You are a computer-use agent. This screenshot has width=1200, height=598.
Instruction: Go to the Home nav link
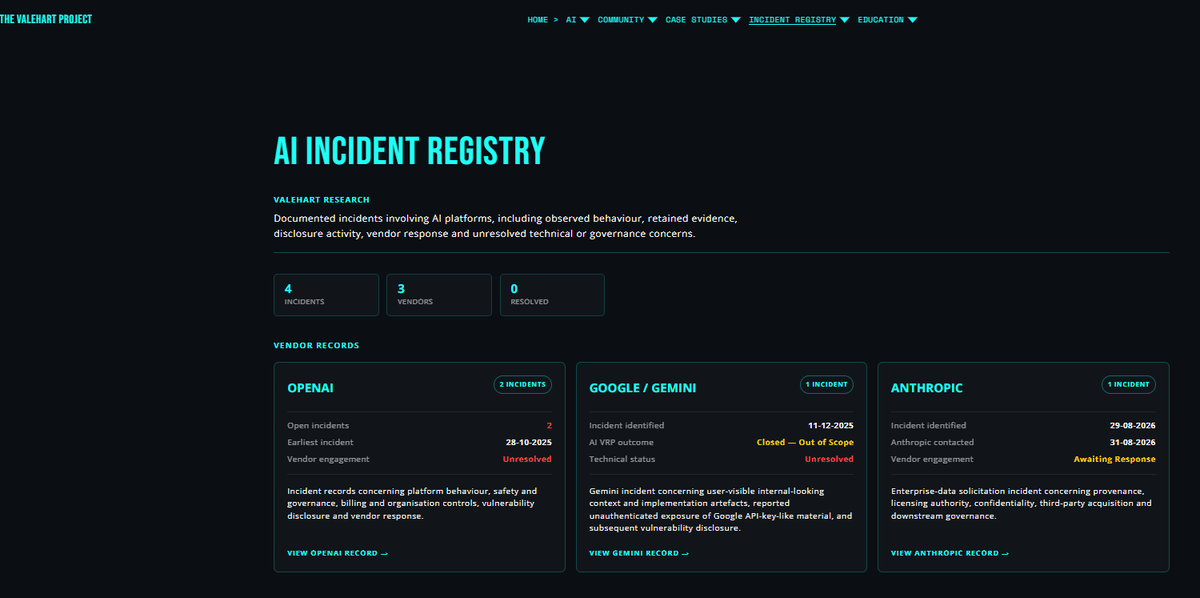pyautogui.click(x=538, y=20)
